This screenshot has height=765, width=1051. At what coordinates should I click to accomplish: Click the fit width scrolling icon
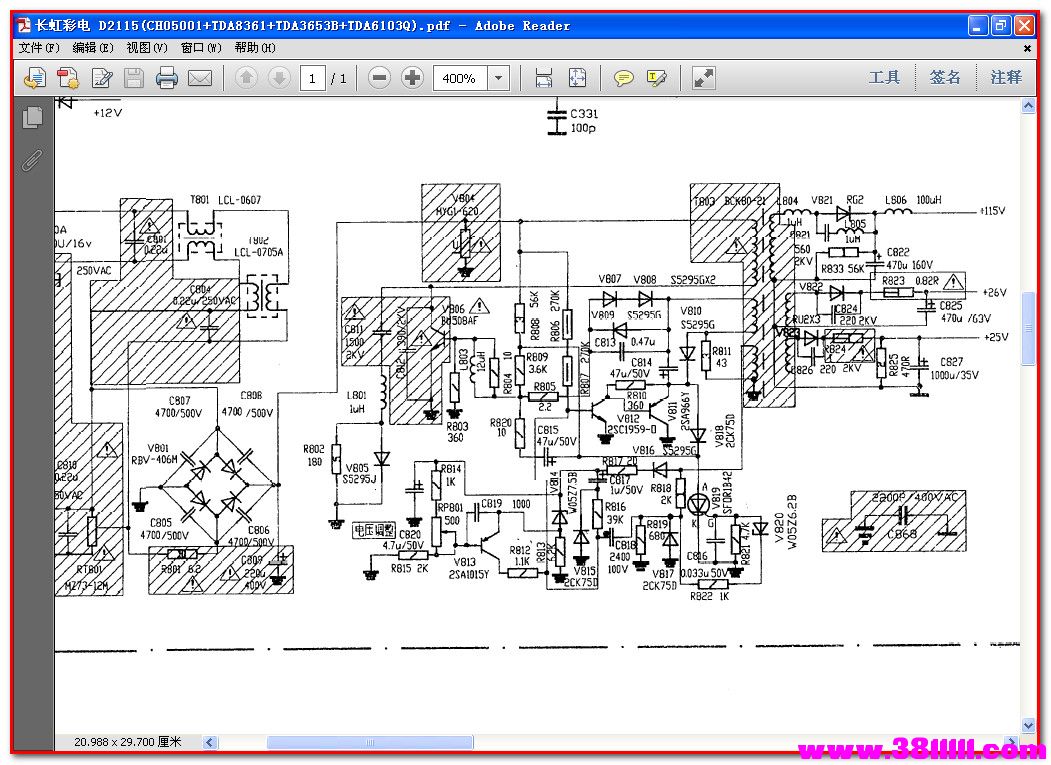click(x=544, y=78)
